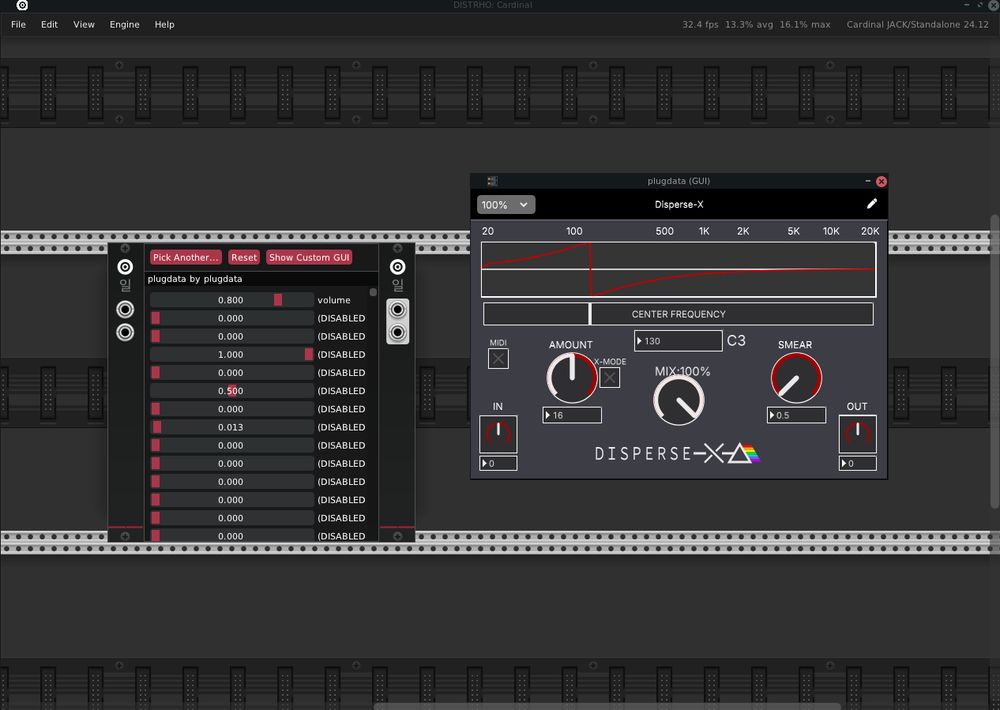The height and width of the screenshot is (710, 1000).
Task: Click the disabled parameter slider at 1.000
Action: click(232, 354)
